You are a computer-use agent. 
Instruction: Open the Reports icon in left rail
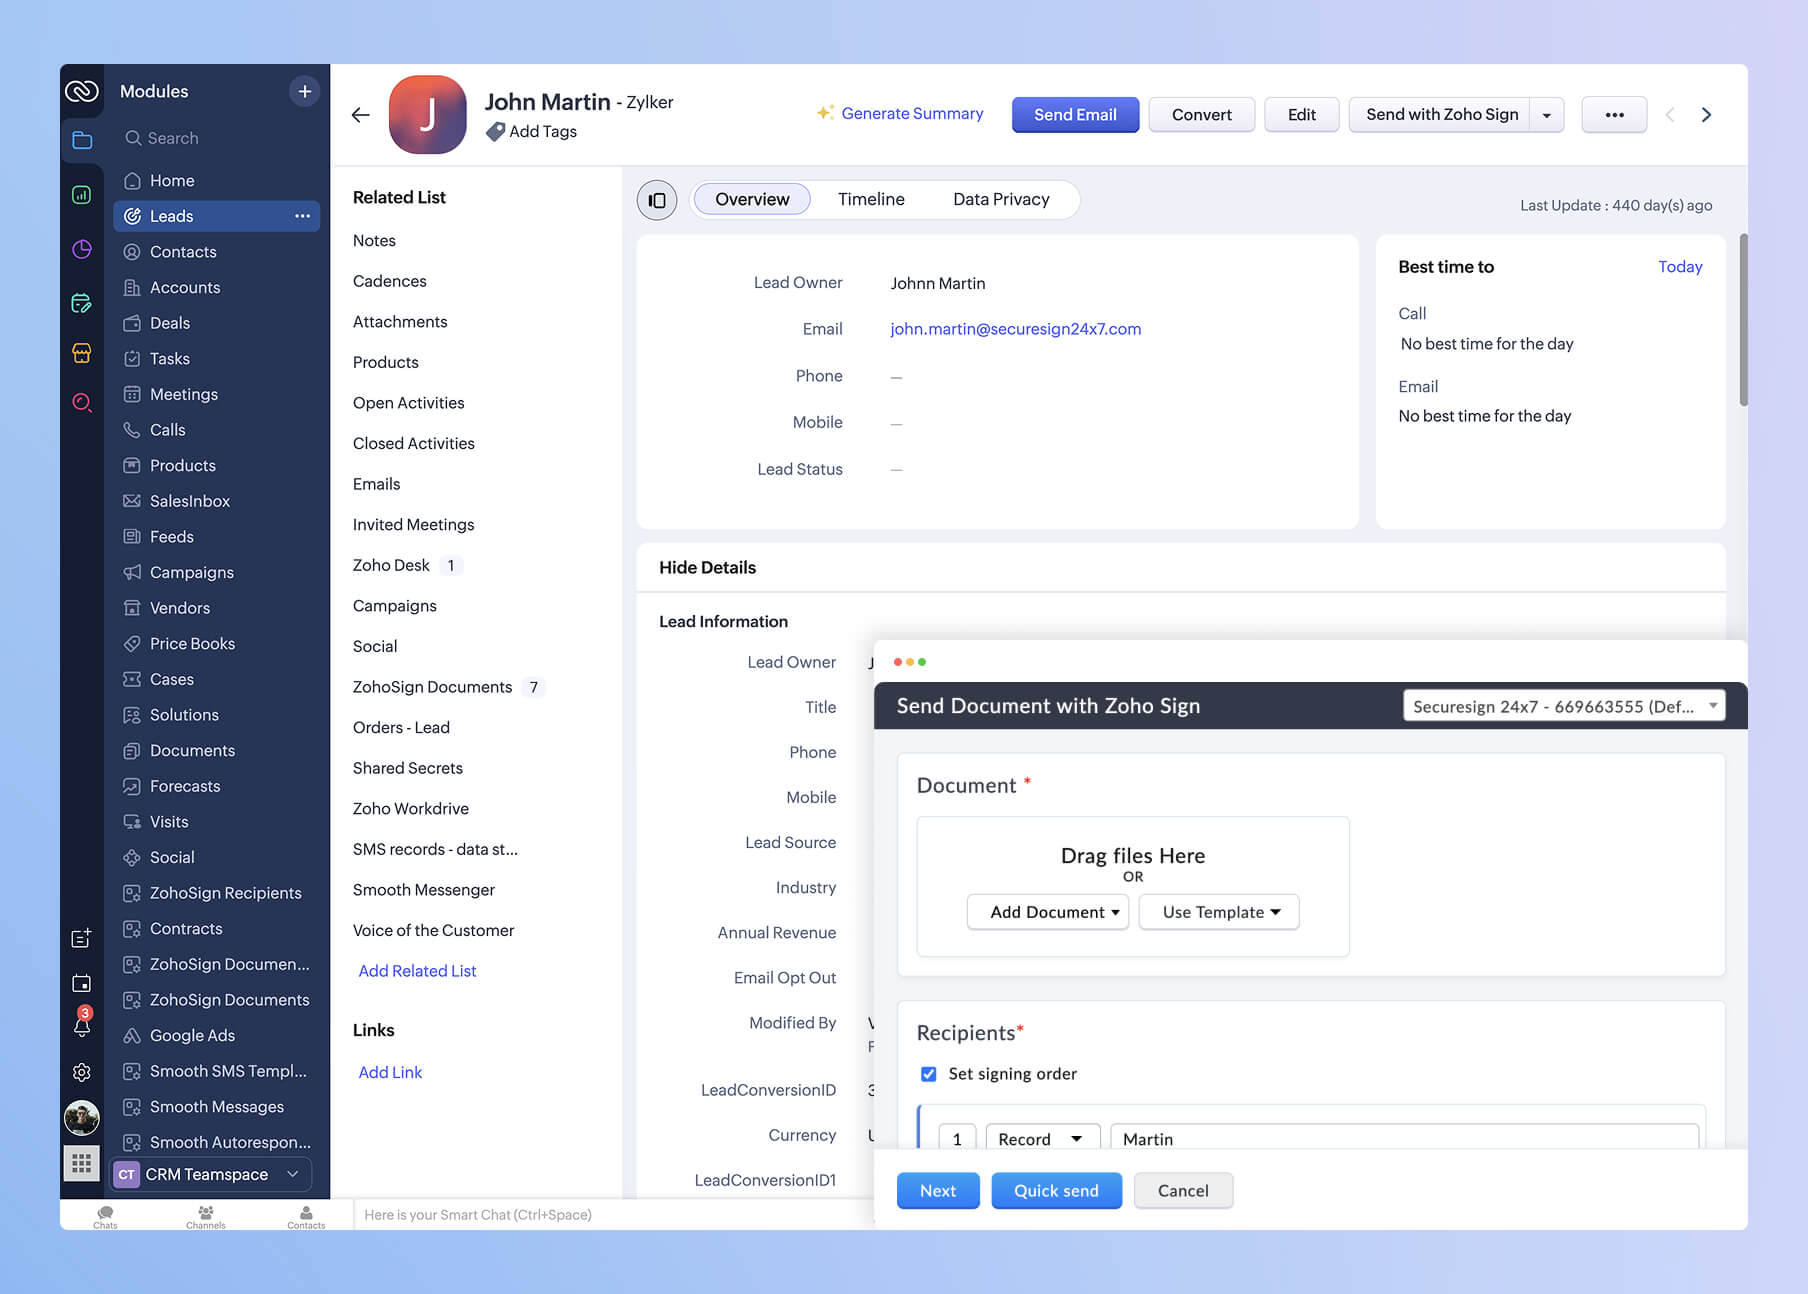point(82,195)
